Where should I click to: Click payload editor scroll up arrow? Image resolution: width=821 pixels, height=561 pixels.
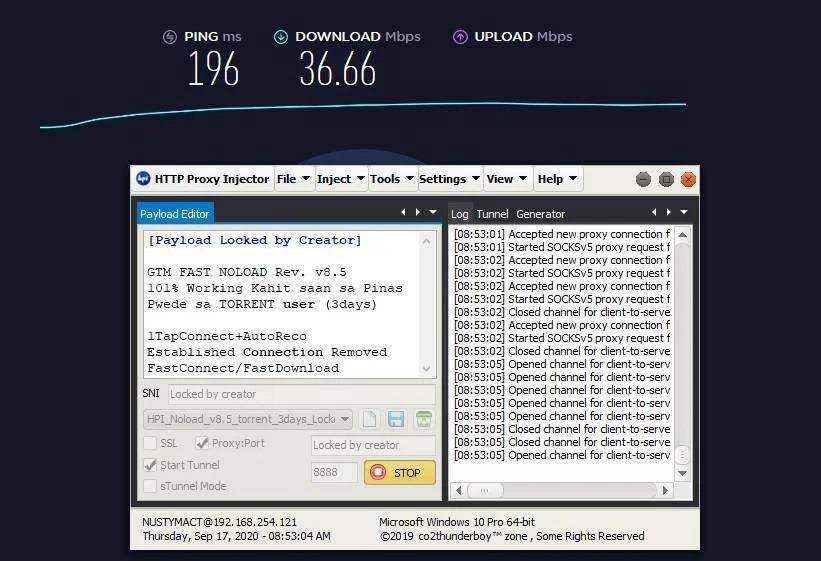[426, 241]
